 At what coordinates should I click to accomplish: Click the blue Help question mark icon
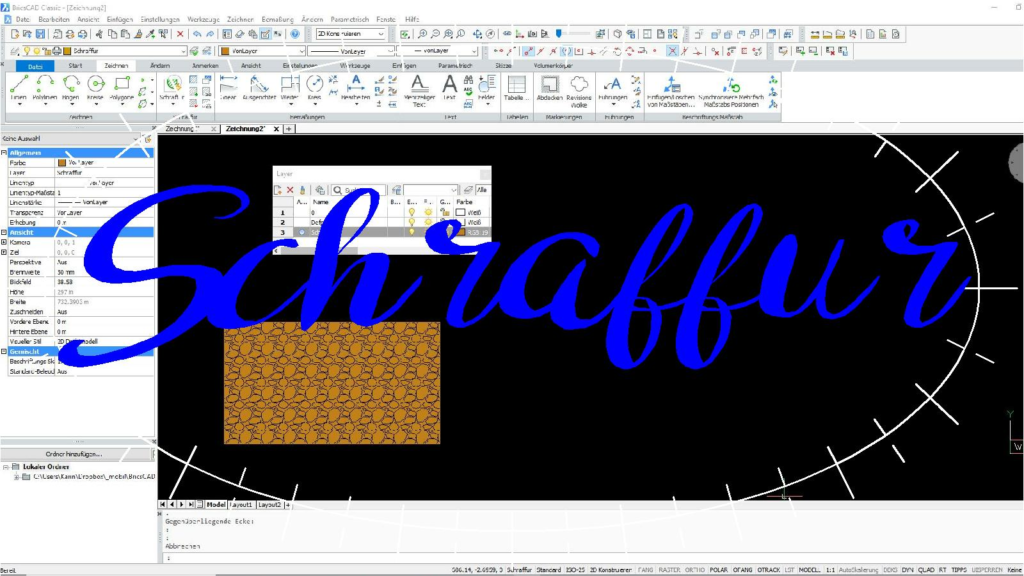[295, 34]
